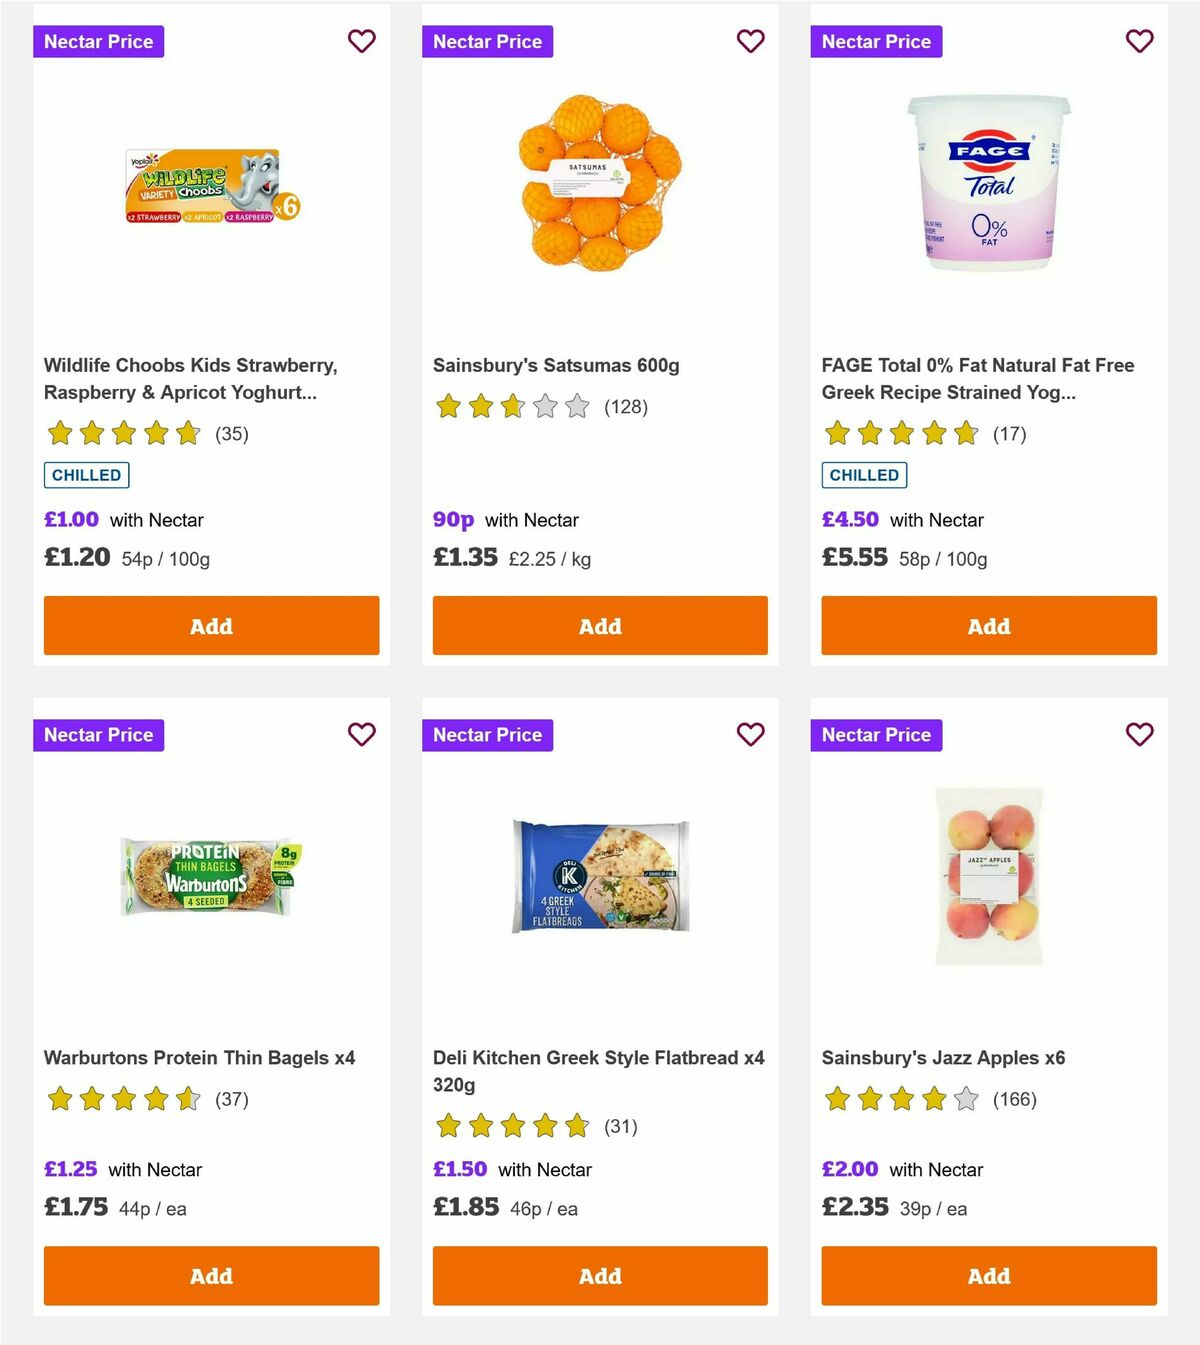Screen dimensions: 1200x1345
Task: Click the heart icon on Deli Kitchen Flatbread
Action: point(751,734)
